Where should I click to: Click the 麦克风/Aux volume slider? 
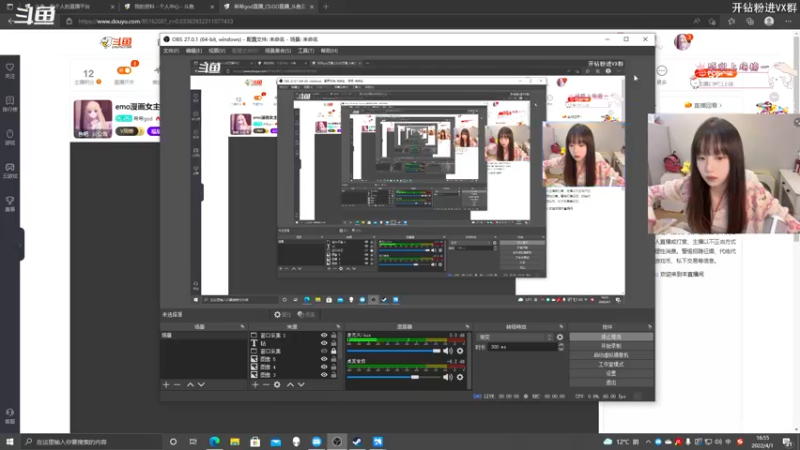[x=393, y=351]
